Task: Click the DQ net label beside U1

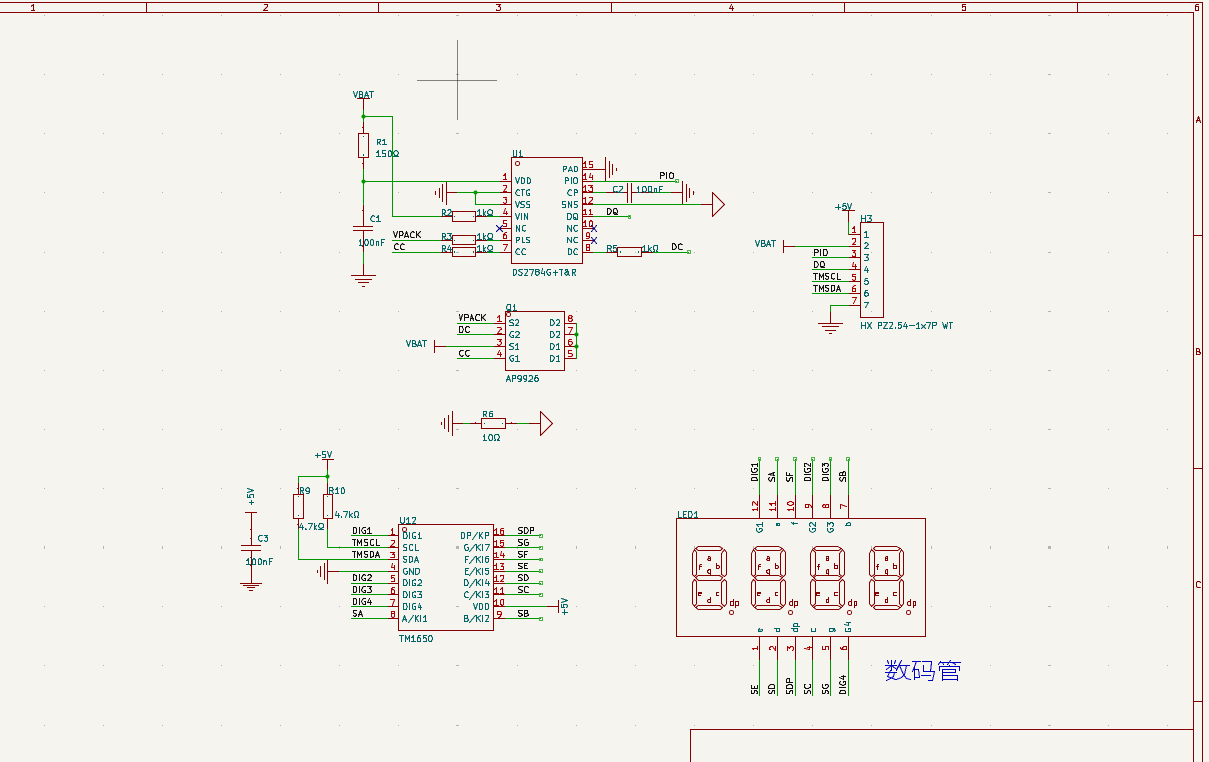Action: click(x=612, y=211)
